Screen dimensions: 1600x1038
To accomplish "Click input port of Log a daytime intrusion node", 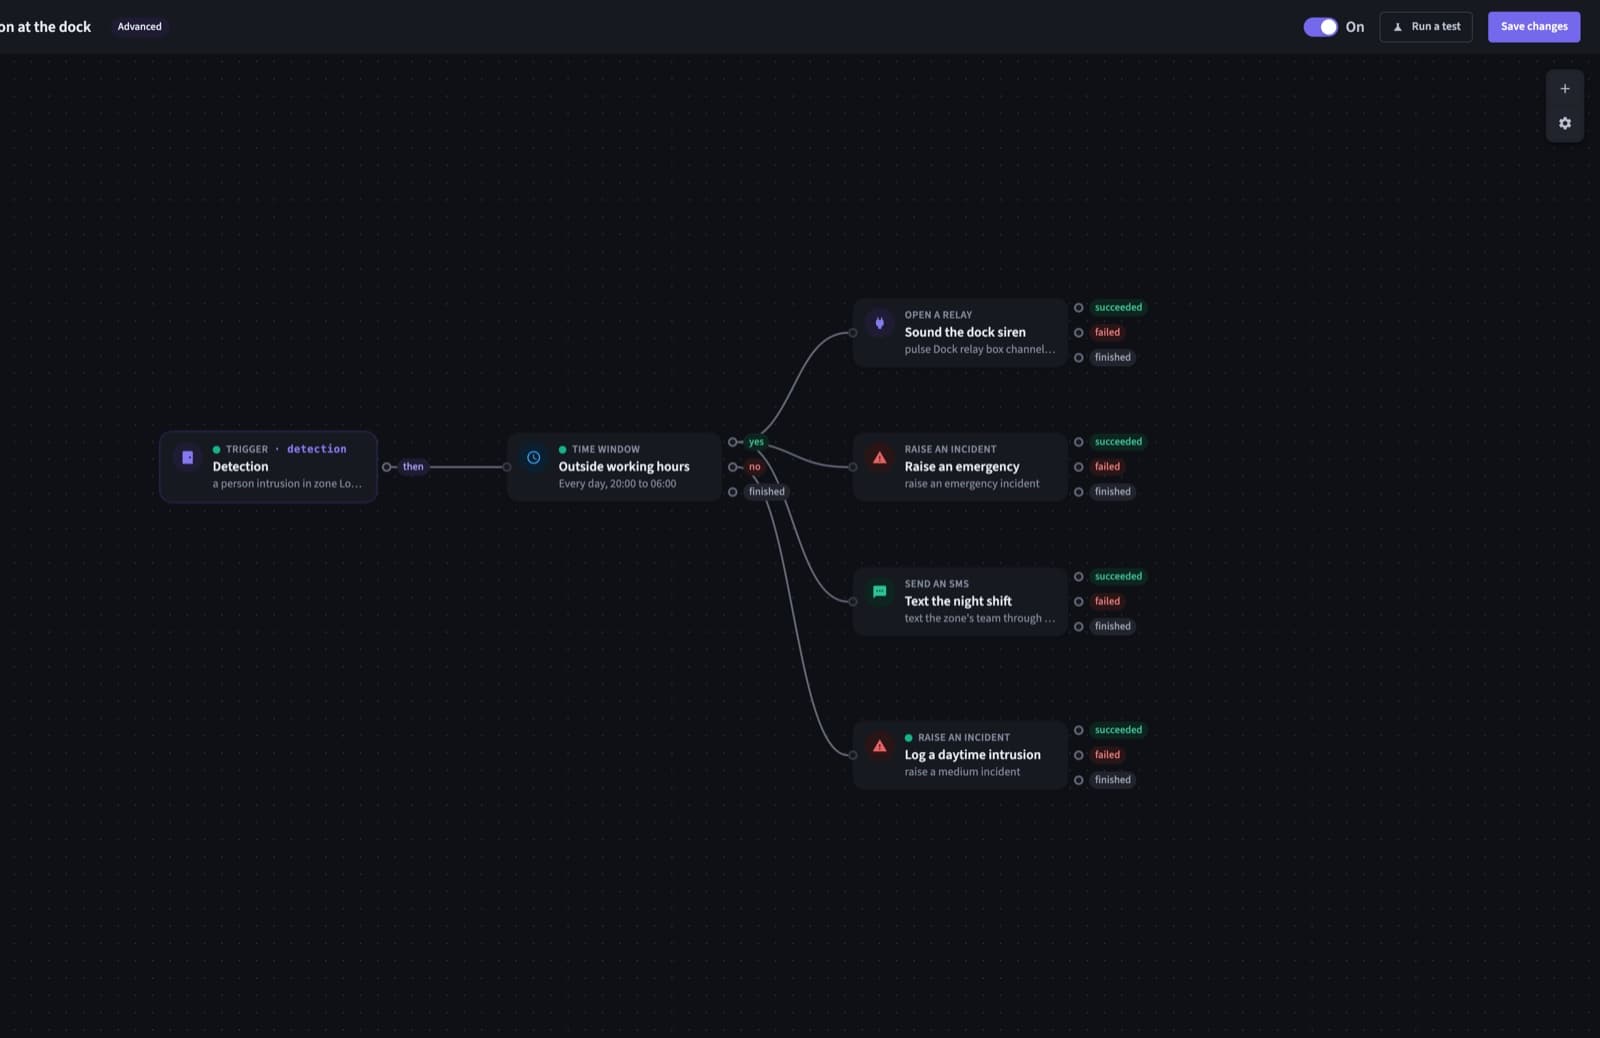I will point(853,755).
